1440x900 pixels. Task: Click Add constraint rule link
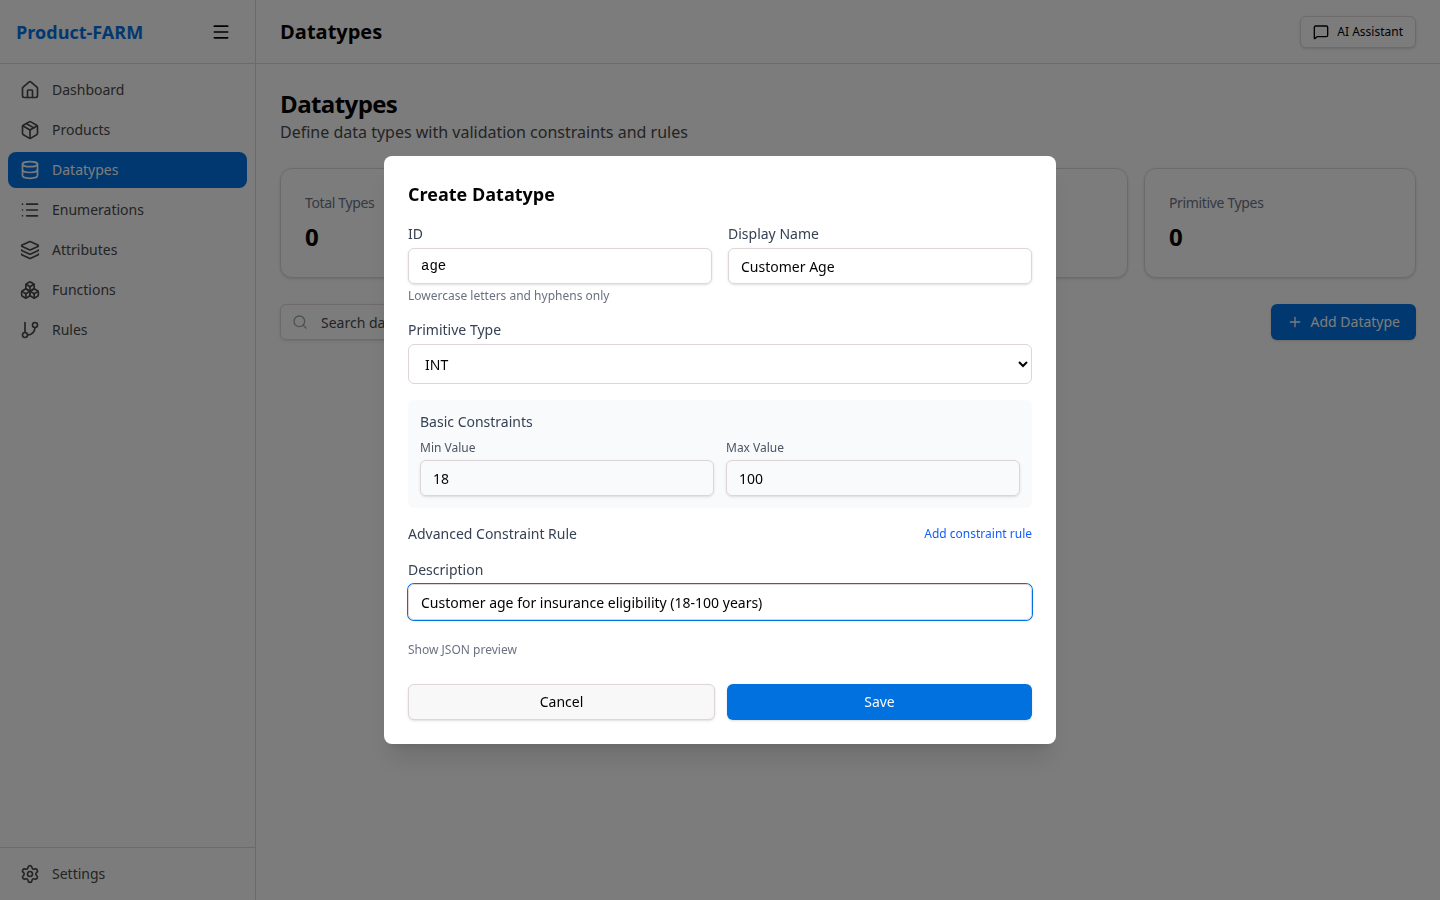point(977,534)
